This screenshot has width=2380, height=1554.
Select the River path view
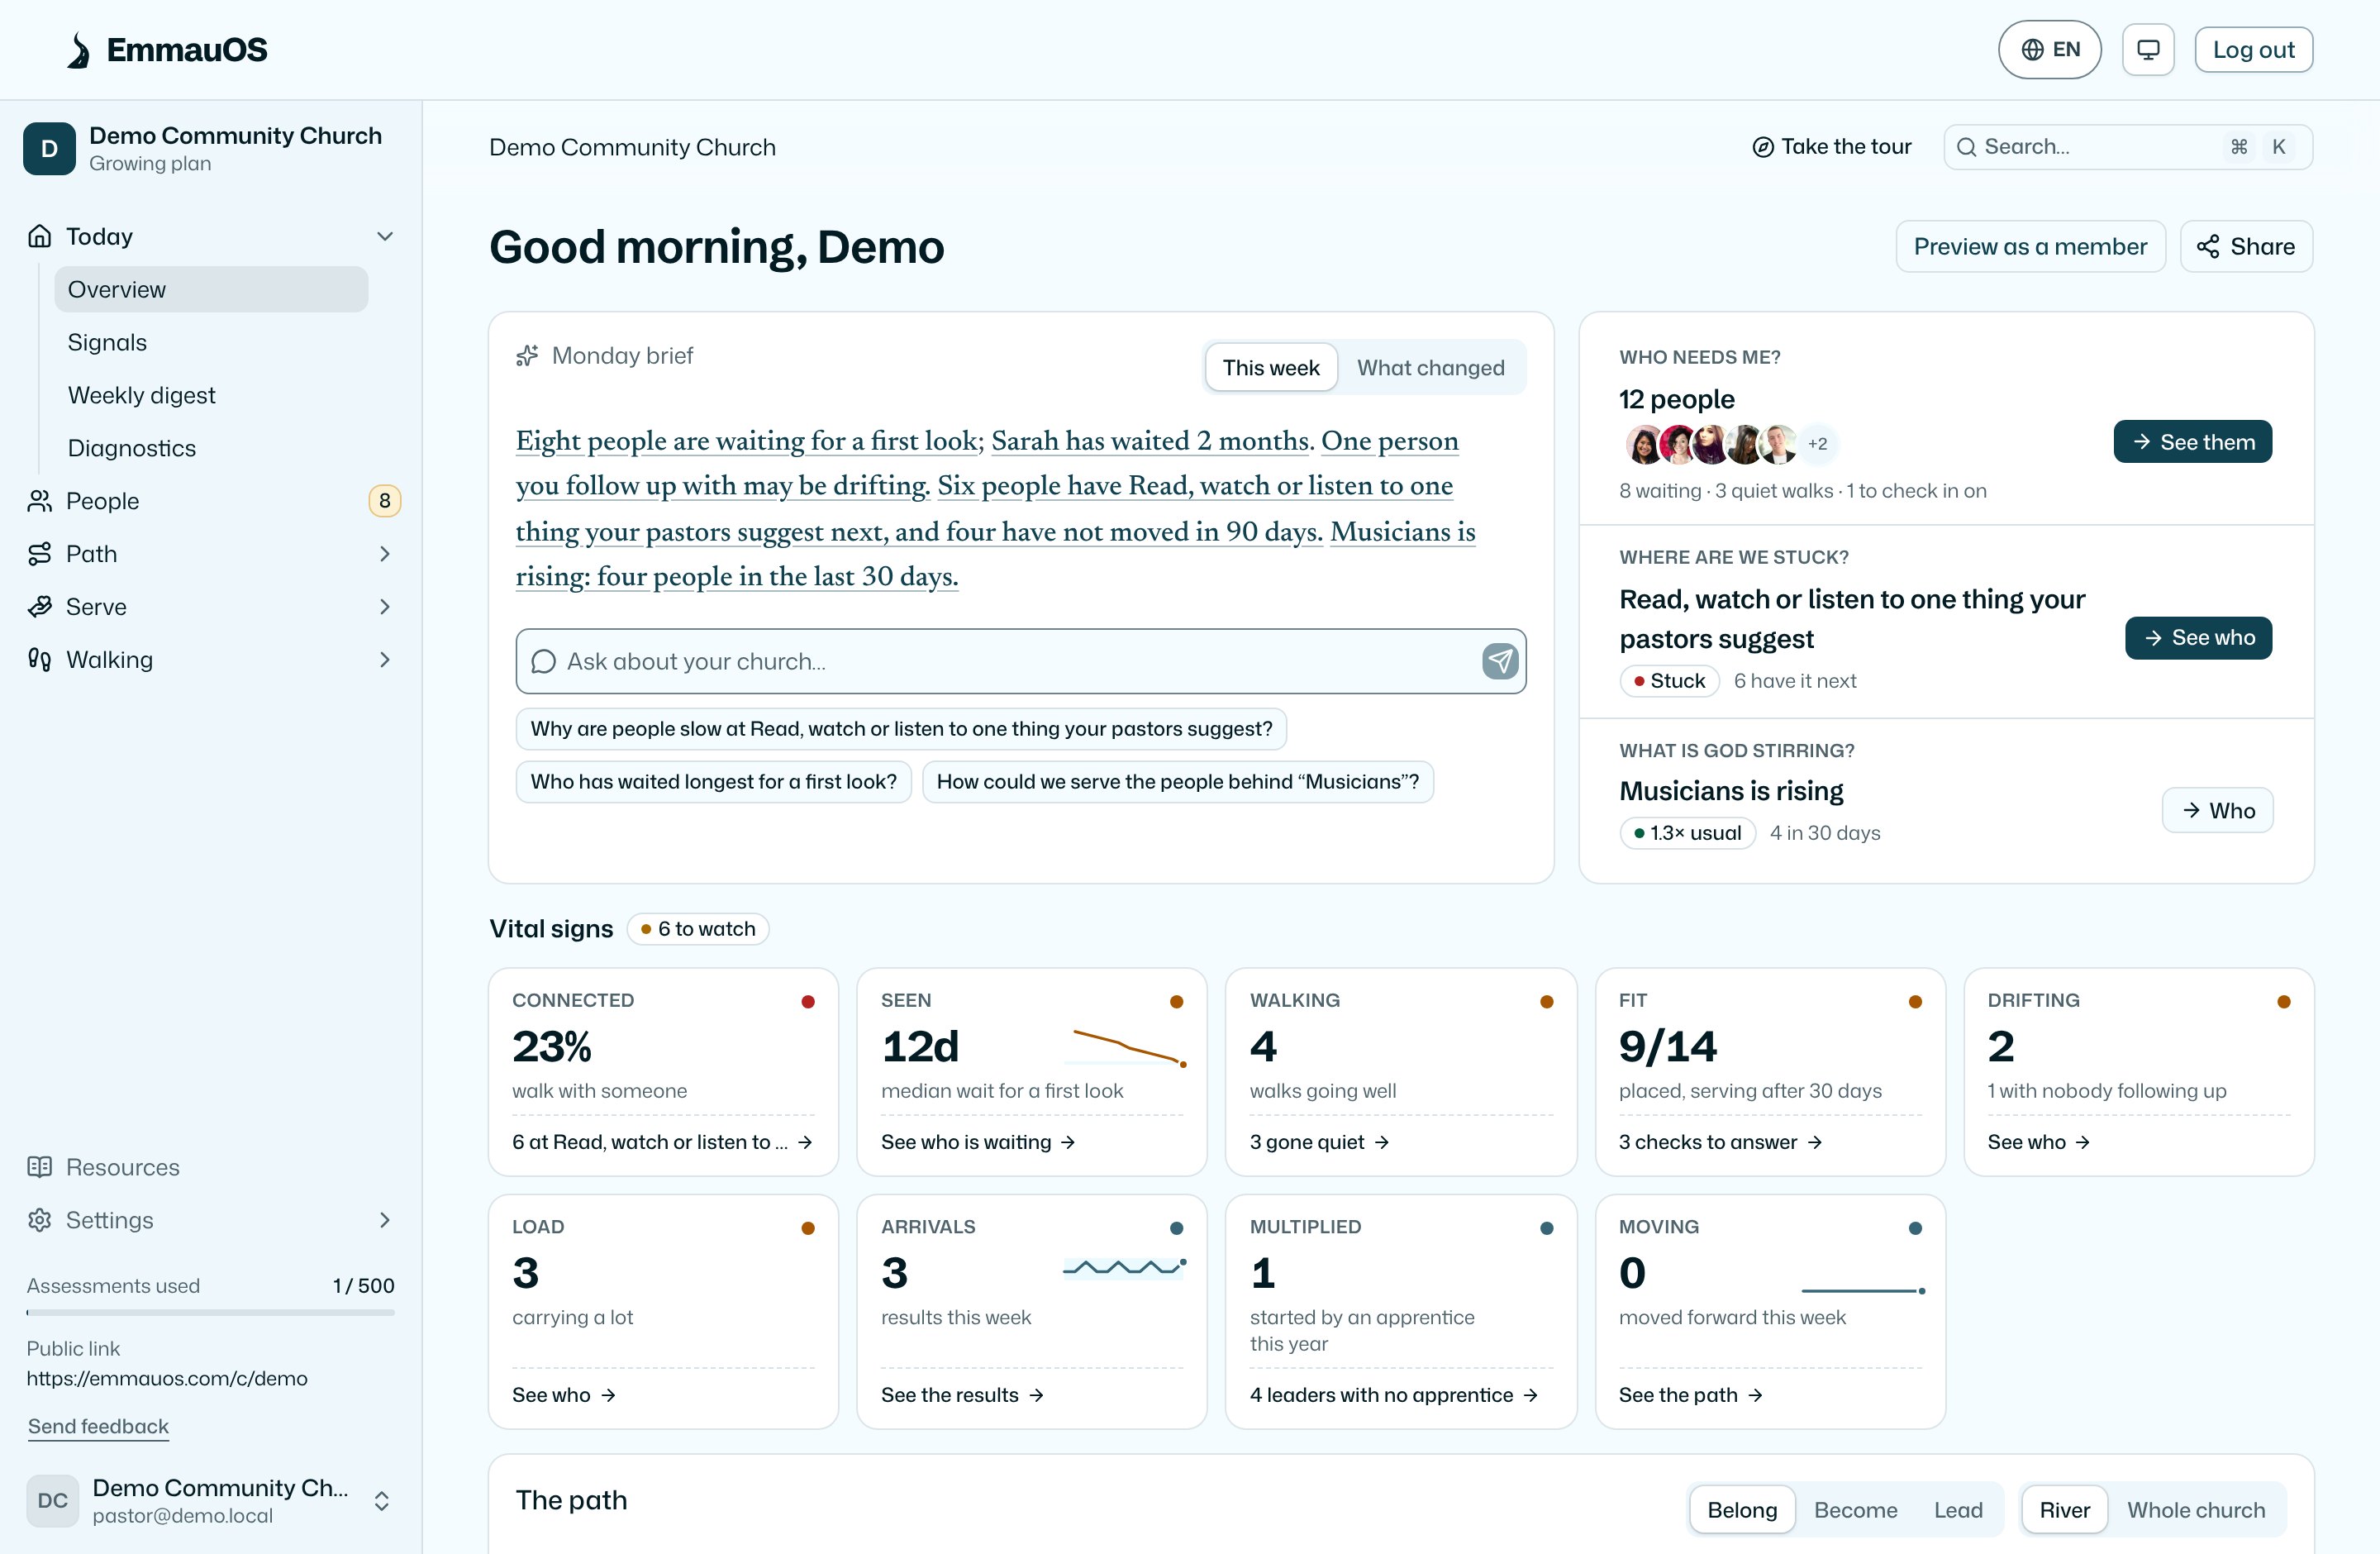click(x=2065, y=1510)
